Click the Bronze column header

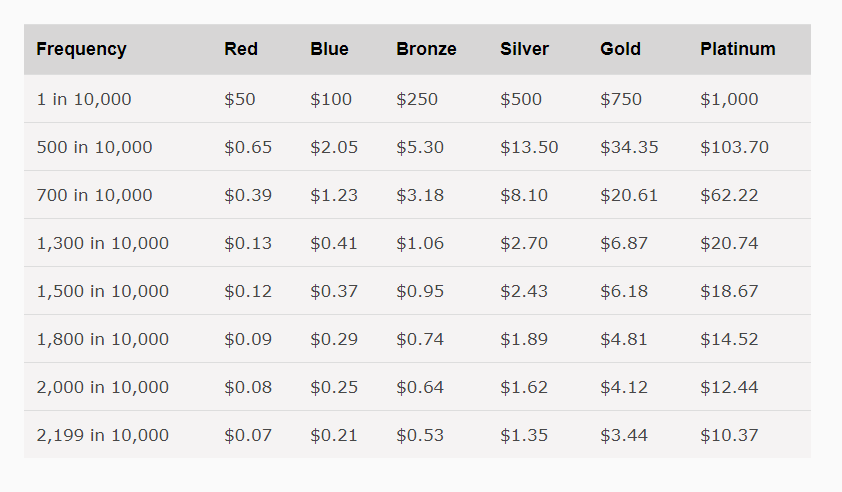coord(426,49)
